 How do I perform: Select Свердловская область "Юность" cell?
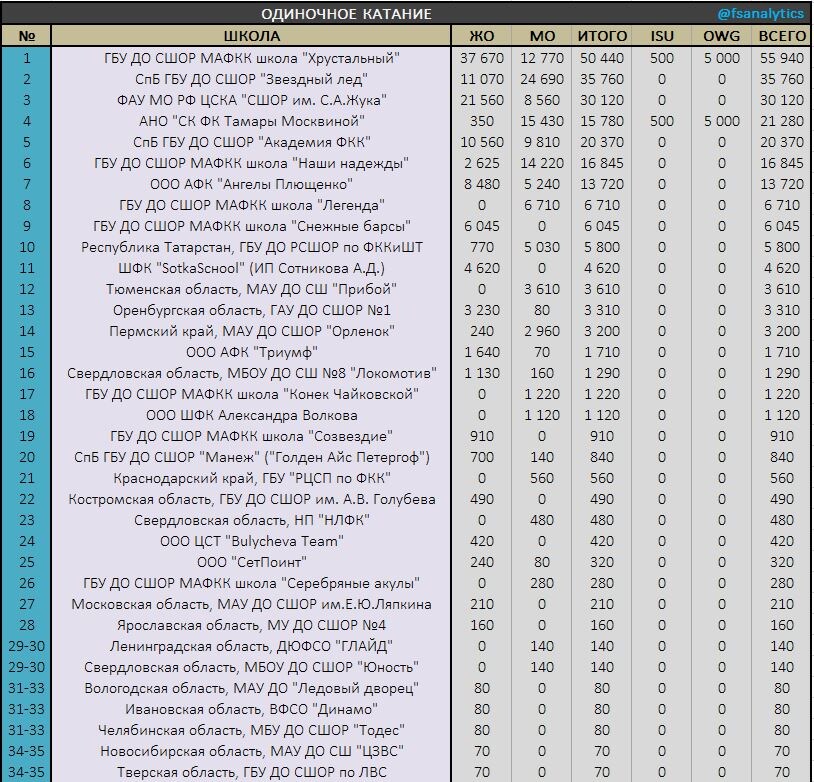251,668
